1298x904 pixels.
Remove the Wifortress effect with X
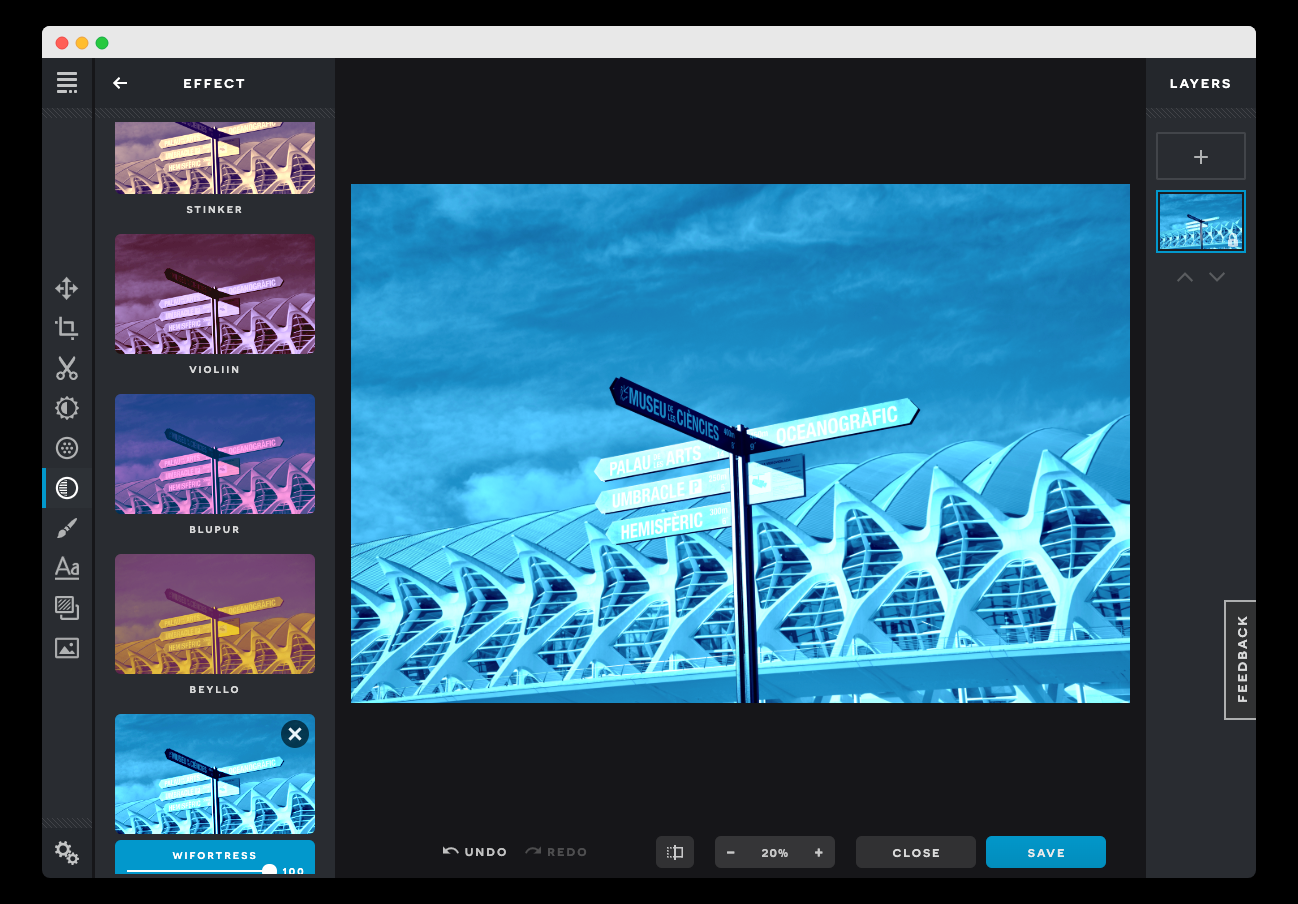coord(294,734)
